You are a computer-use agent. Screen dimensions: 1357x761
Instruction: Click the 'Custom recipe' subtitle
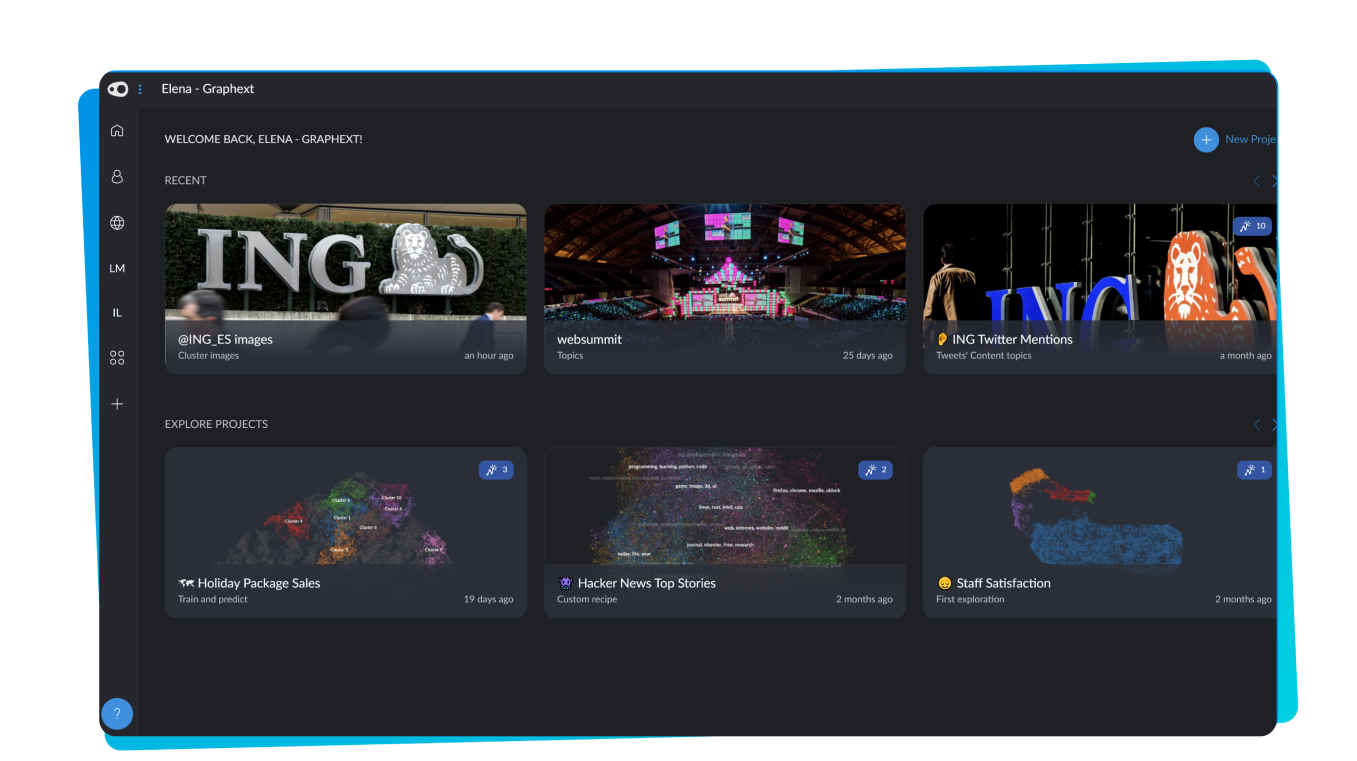pyautogui.click(x=588, y=600)
